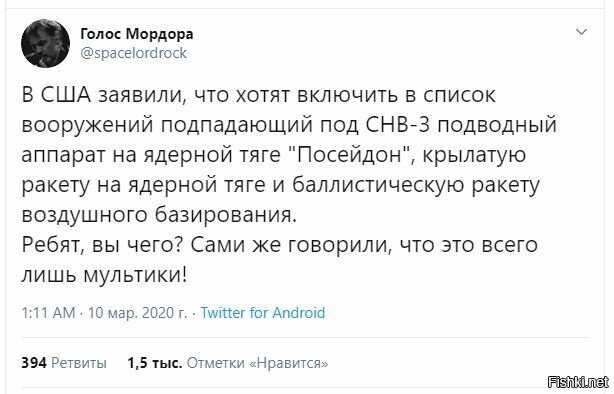Click the word "Посейдон" in tweet
Viewport: 614px width, 394px height.
tap(351, 155)
